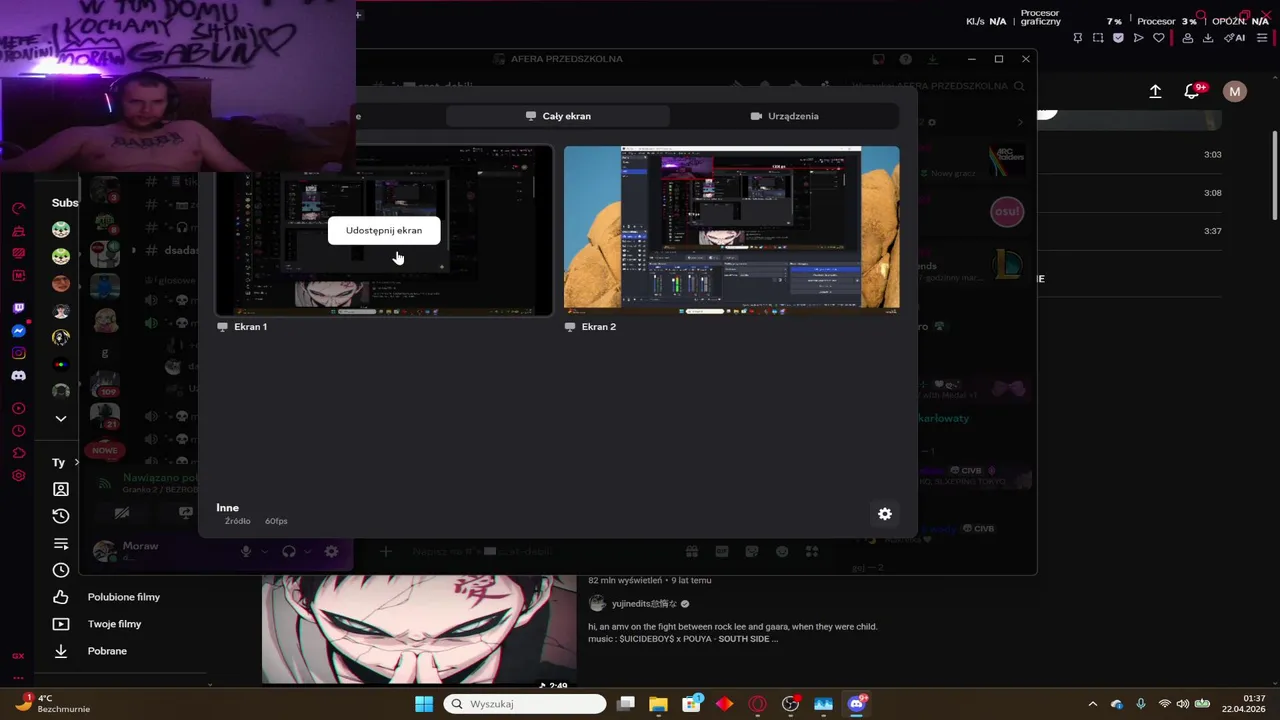Image resolution: width=1280 pixels, height=720 pixels.
Task: Expand the Ty section arrow
Action: click(76, 462)
